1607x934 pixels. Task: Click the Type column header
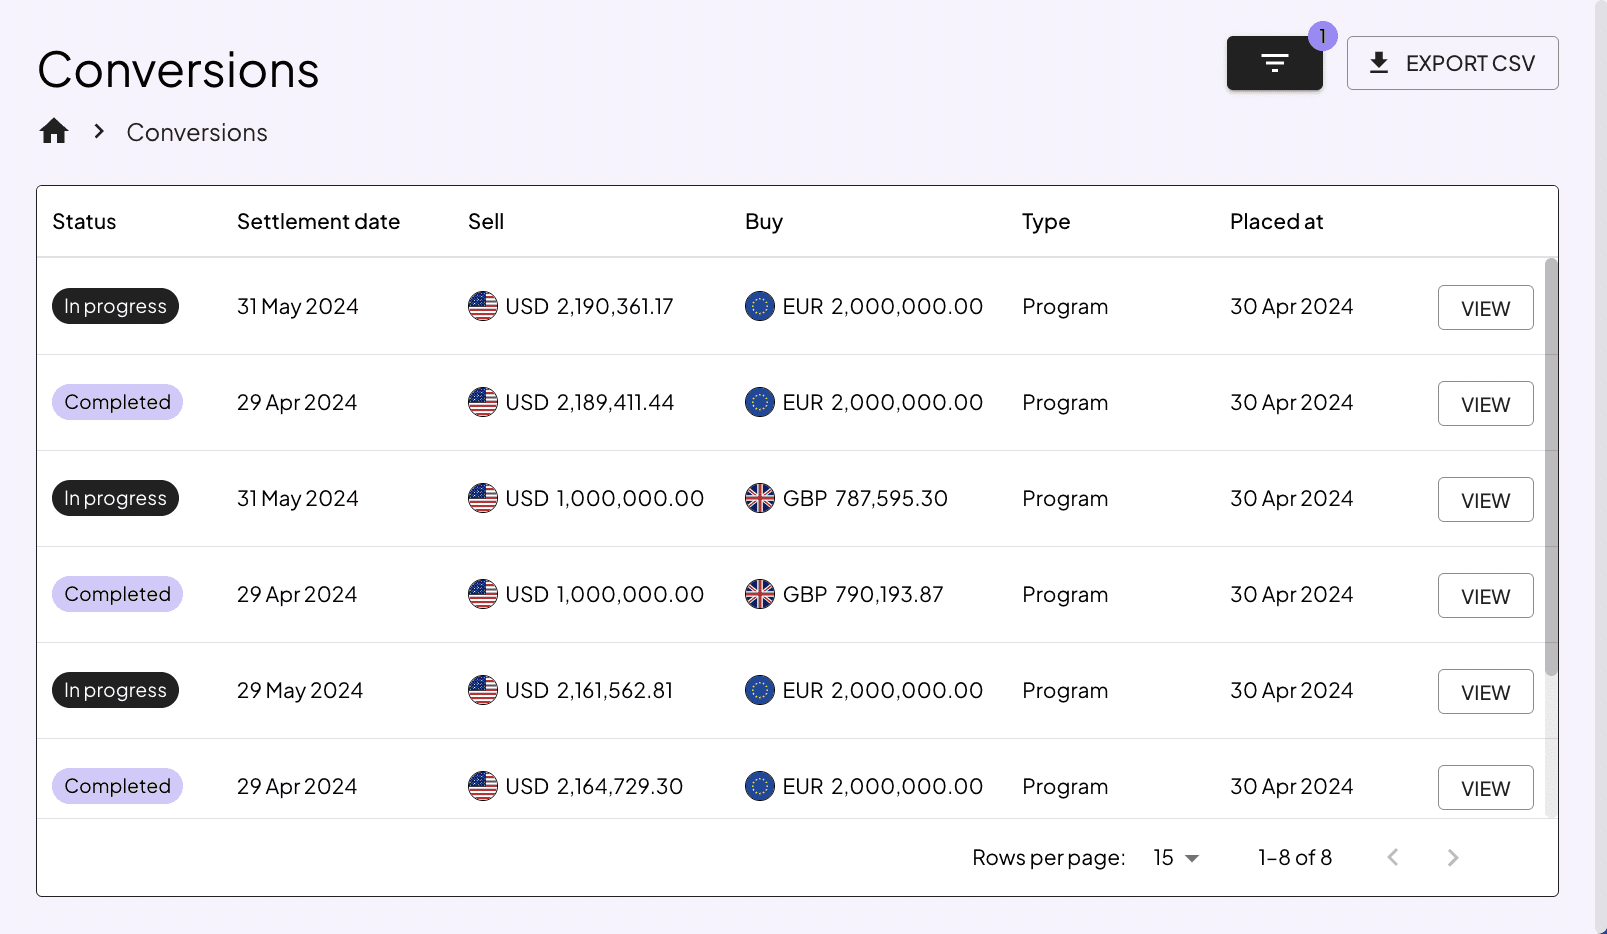(x=1046, y=222)
